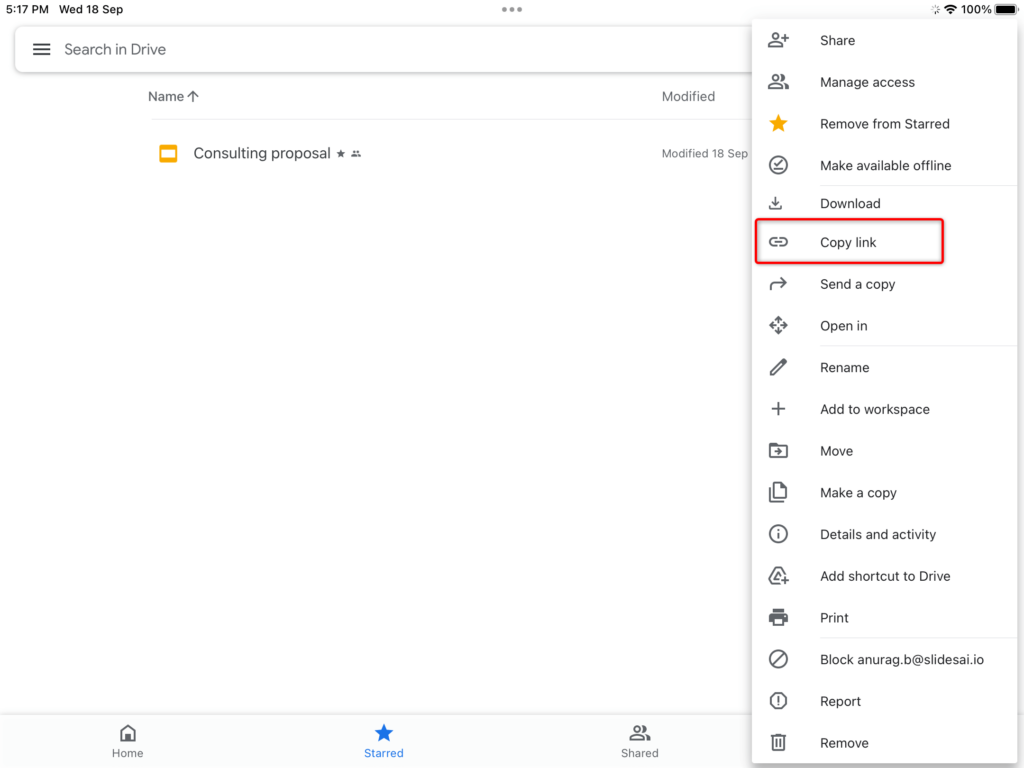
Task: Click the Remove trash icon
Action: point(779,743)
